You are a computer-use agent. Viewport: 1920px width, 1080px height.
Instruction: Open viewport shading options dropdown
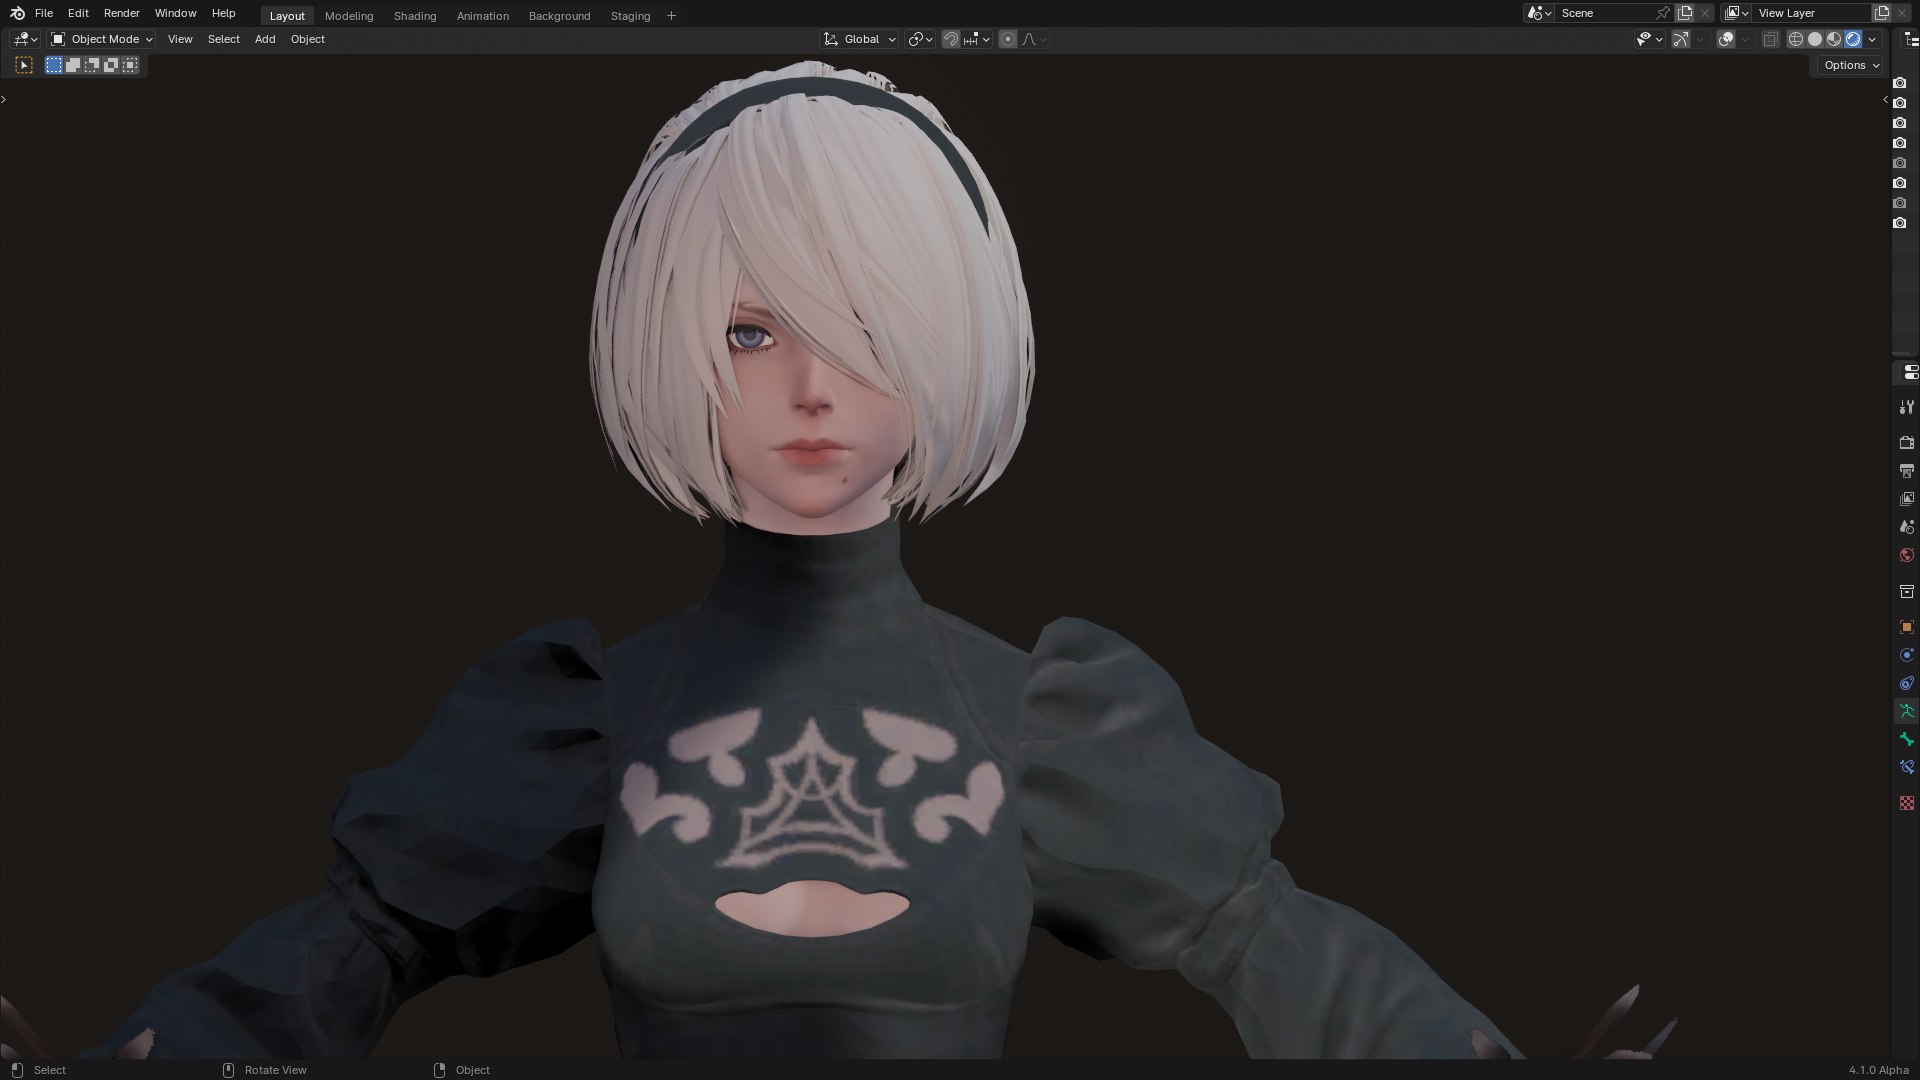(1873, 39)
